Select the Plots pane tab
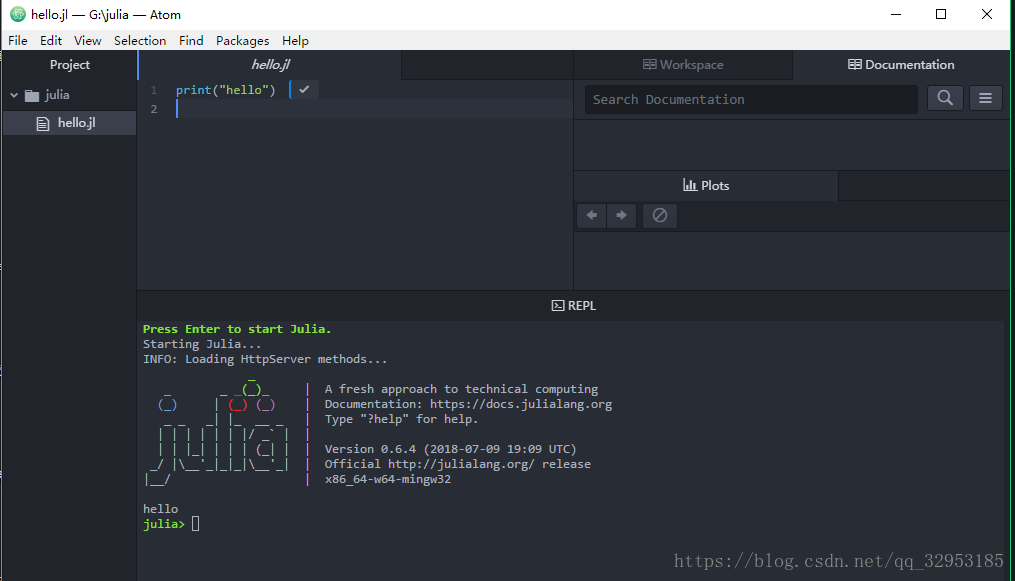The height and width of the screenshot is (581, 1015). (706, 186)
